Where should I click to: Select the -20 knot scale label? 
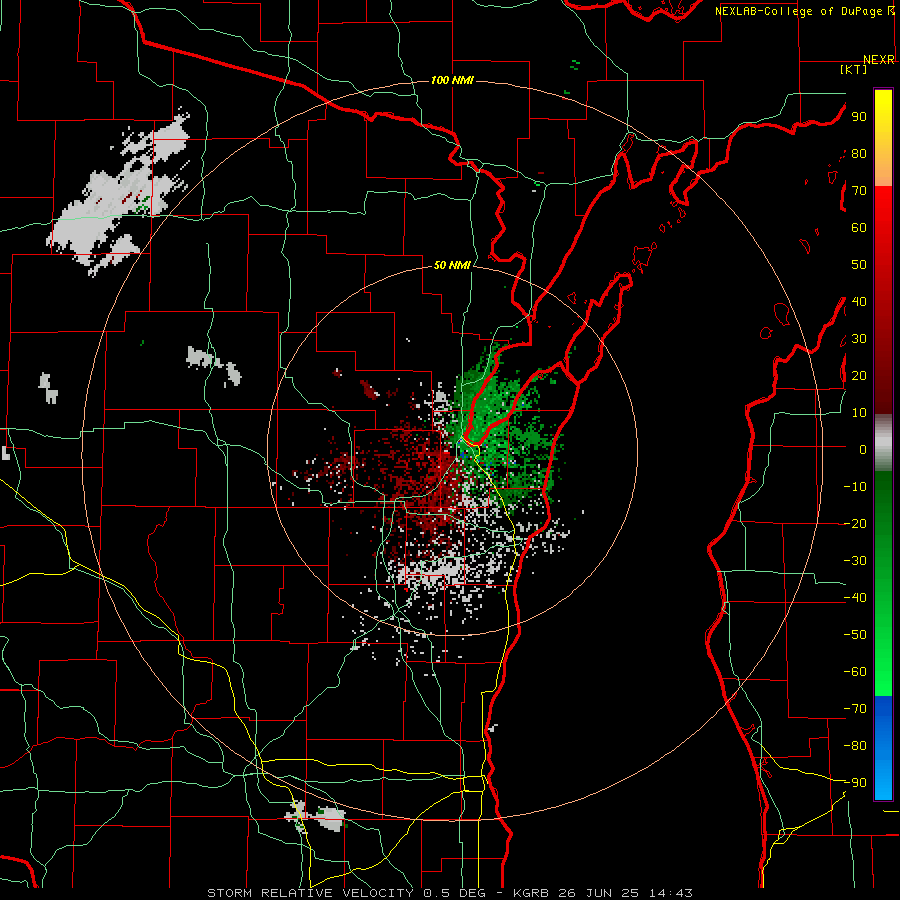pyautogui.click(x=855, y=523)
